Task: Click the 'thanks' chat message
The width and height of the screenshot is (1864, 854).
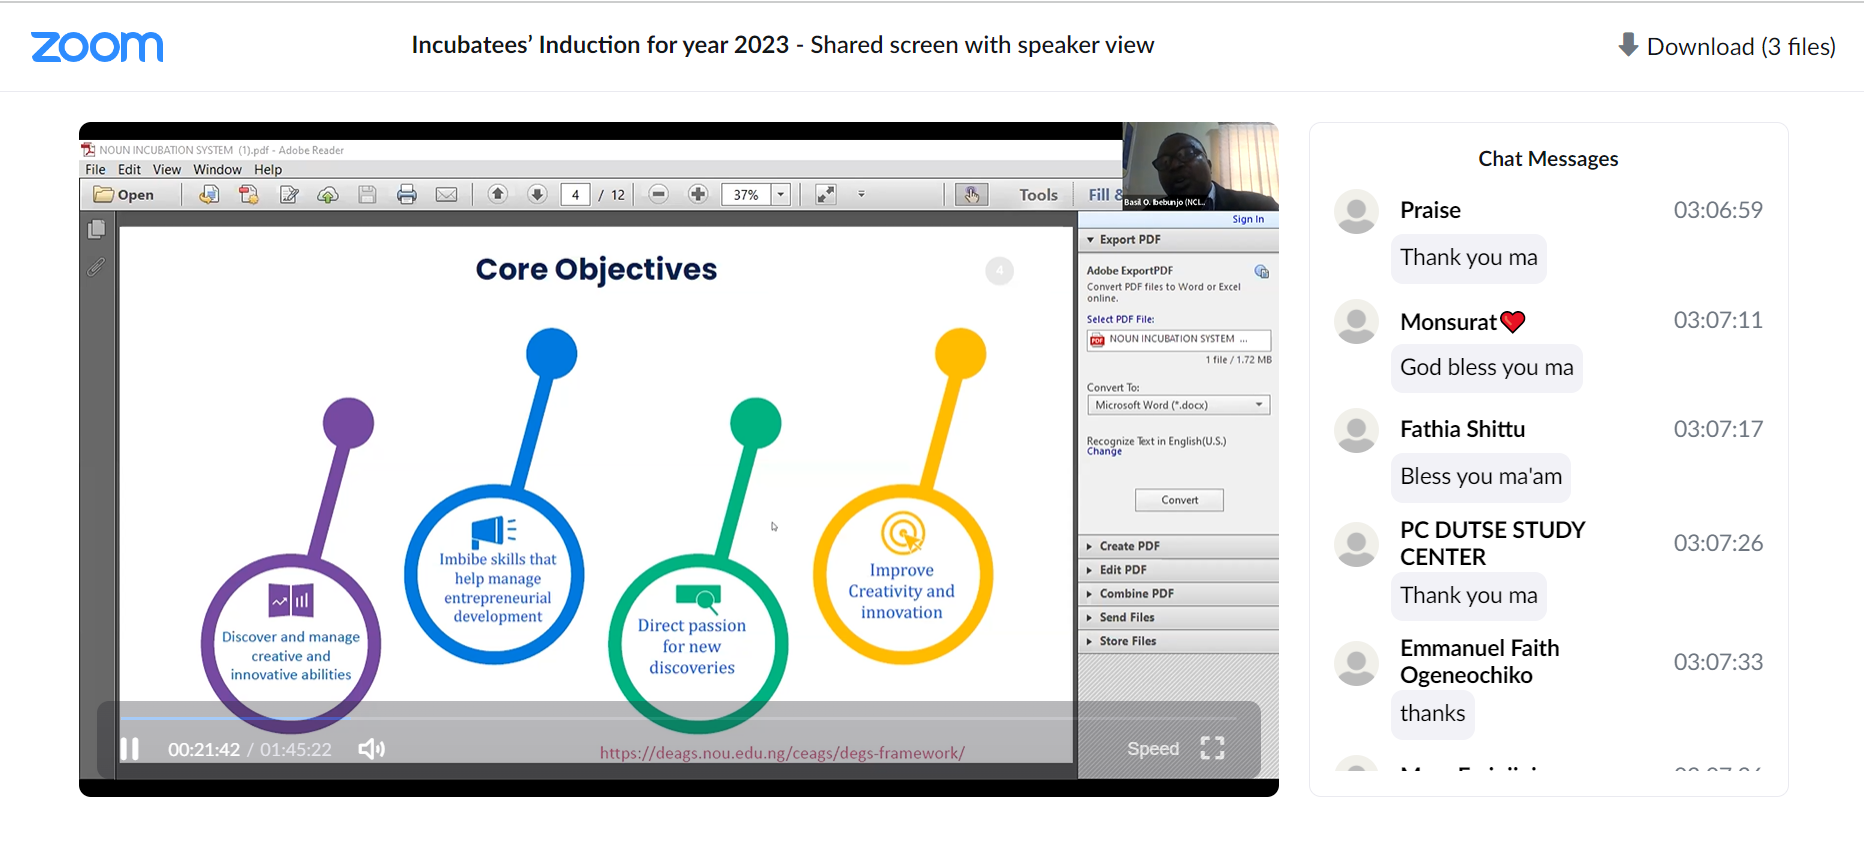Action: point(1432,714)
